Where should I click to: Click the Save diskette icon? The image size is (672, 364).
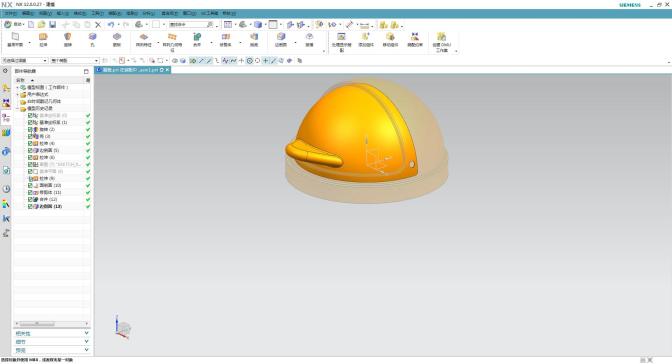[52, 24]
